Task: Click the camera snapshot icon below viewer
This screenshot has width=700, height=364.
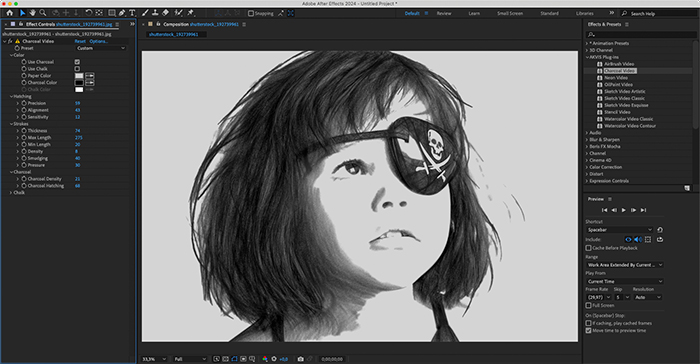Action: tap(300, 359)
